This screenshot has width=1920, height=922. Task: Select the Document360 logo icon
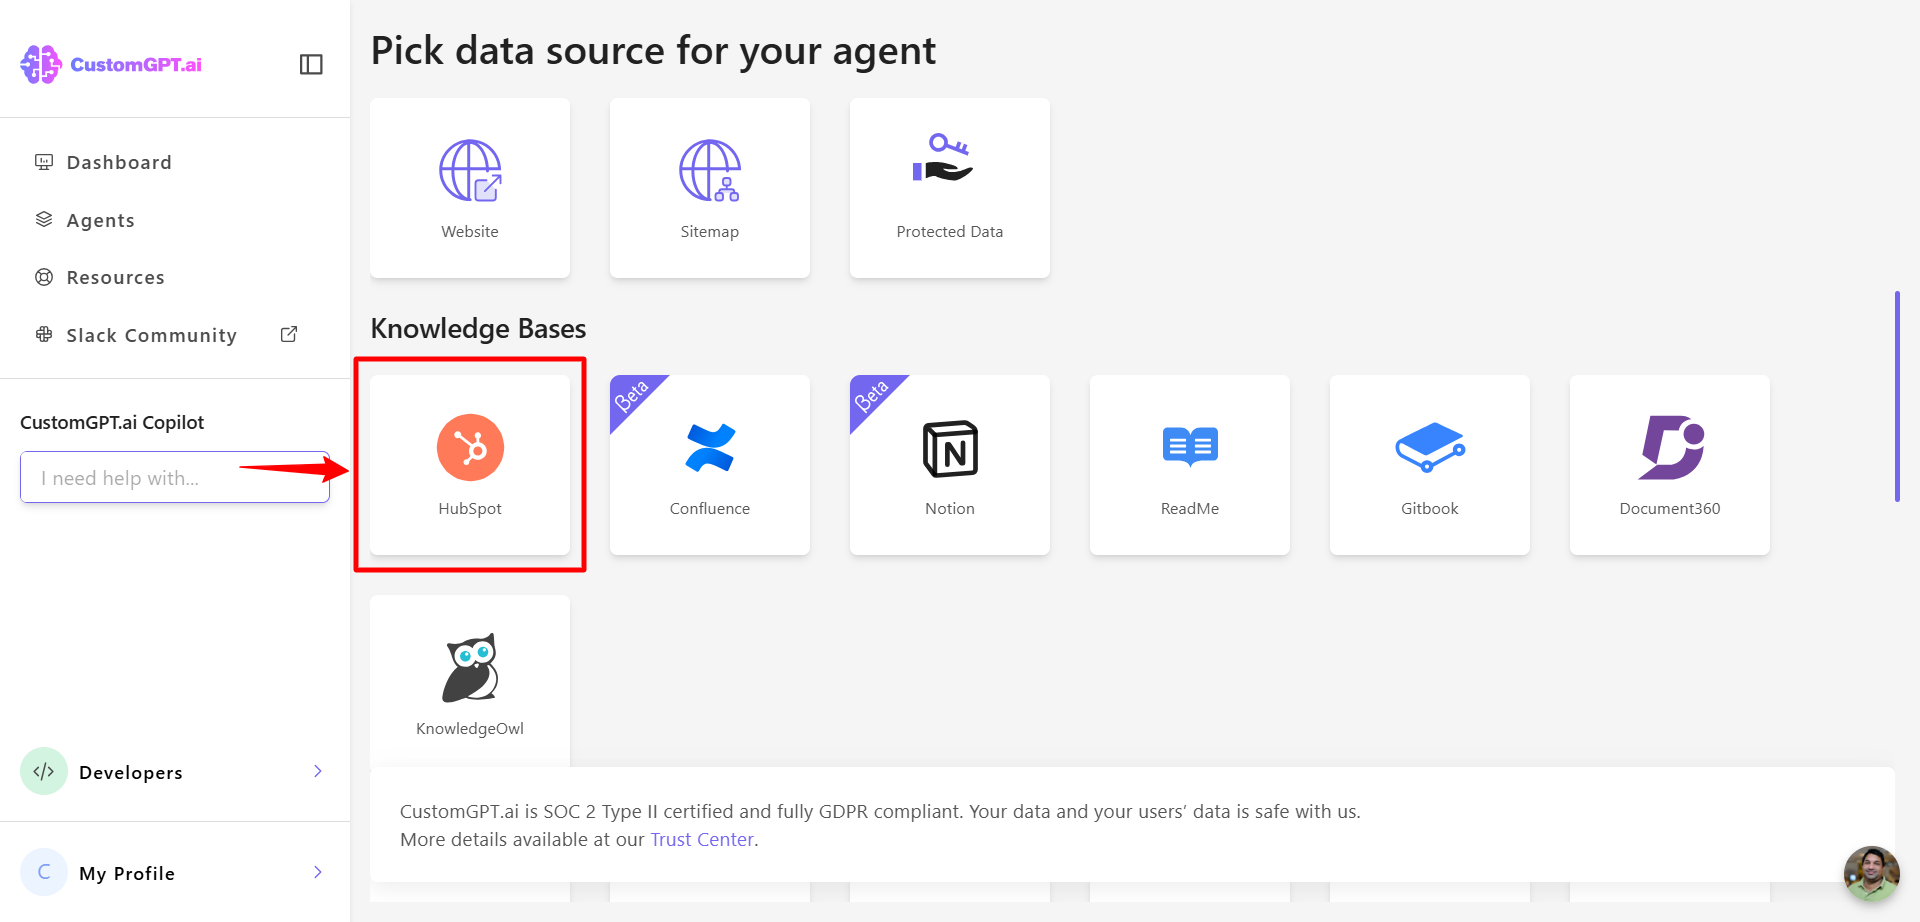1671,447
